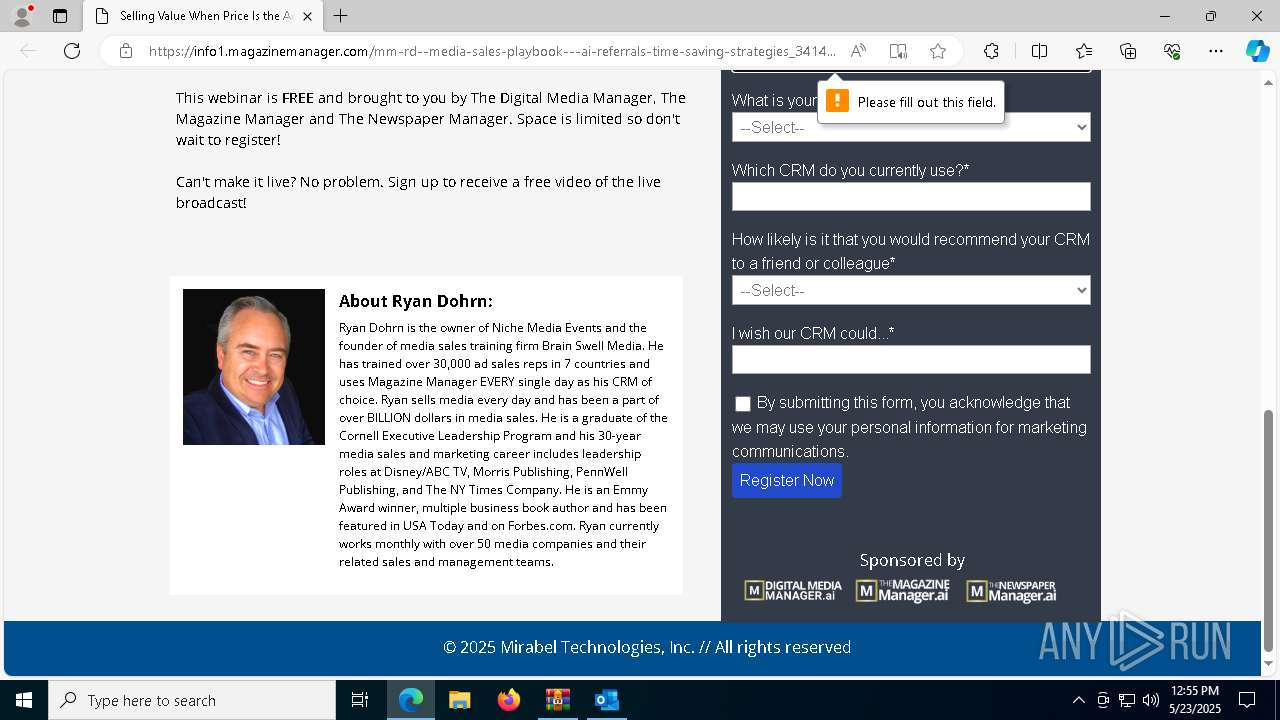The height and width of the screenshot is (720, 1280).
Task: Open the Extensions puzzle icon
Action: pyautogui.click(x=991, y=51)
